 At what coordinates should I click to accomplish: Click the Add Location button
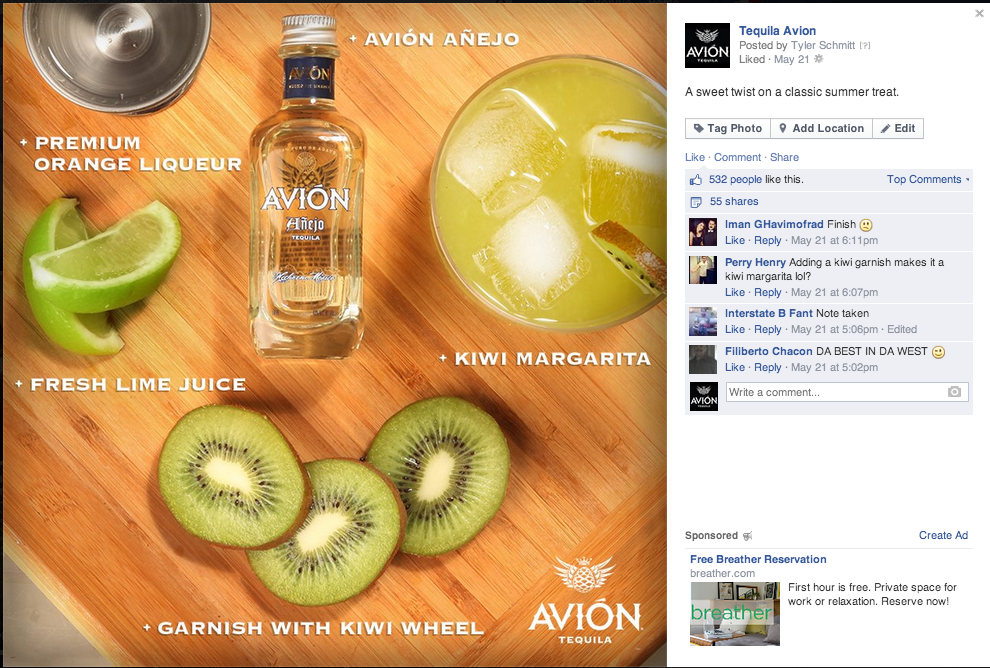(821, 128)
